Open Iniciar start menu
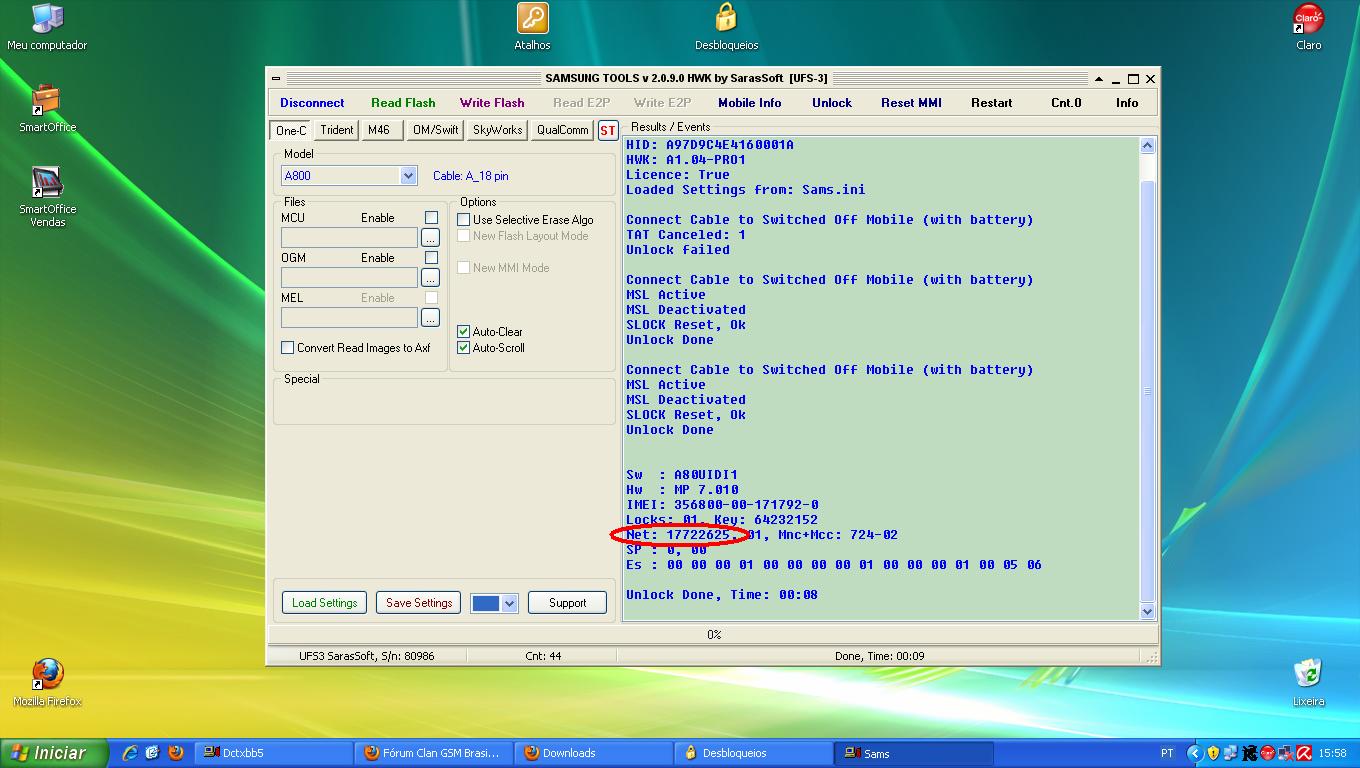 coord(53,753)
